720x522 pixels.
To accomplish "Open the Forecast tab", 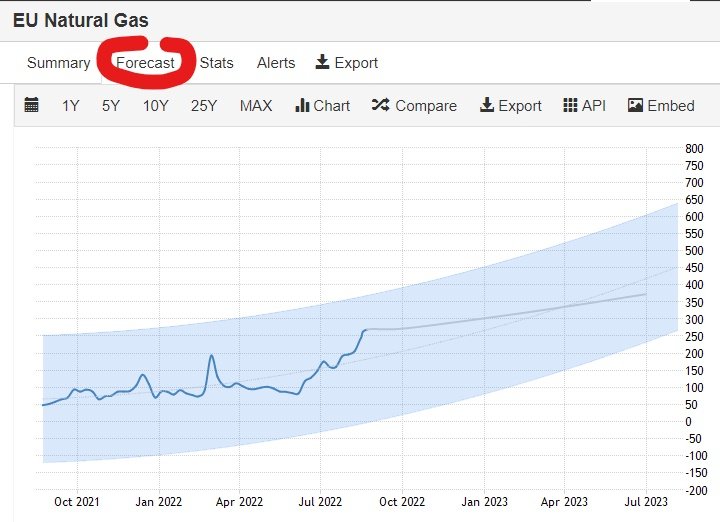I will pos(146,63).
